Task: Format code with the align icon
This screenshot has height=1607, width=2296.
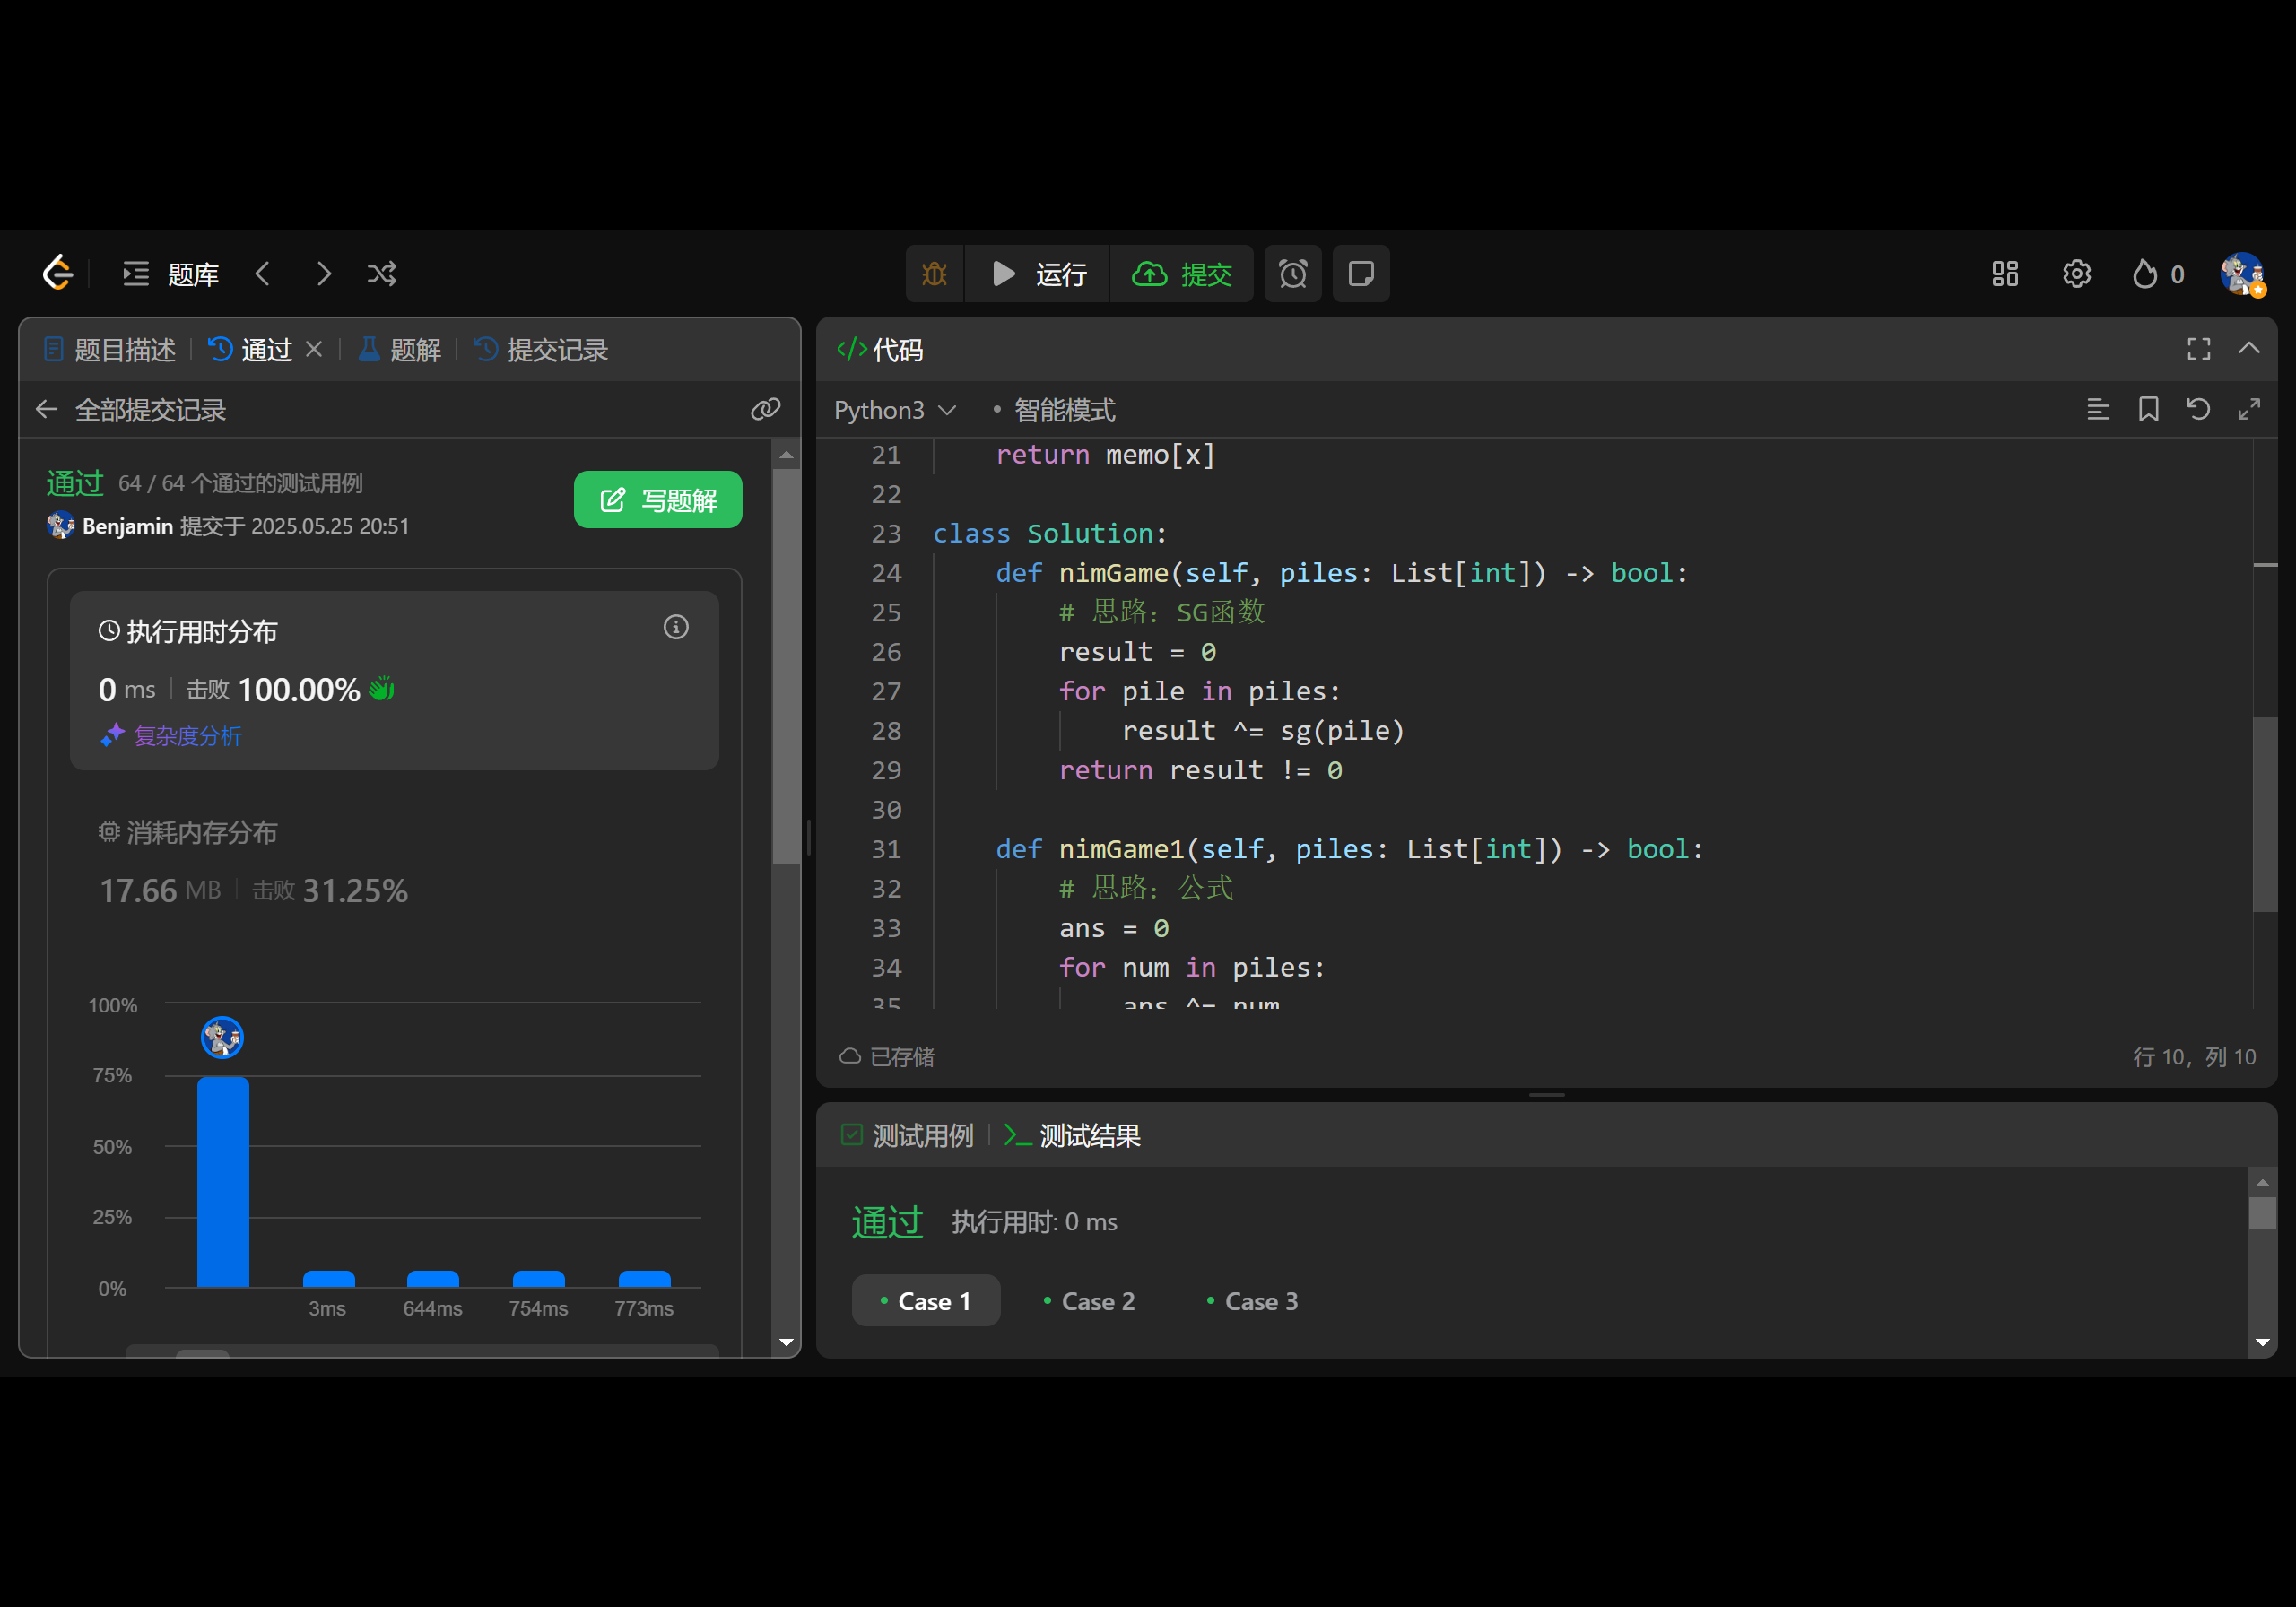Action: tap(2098, 409)
